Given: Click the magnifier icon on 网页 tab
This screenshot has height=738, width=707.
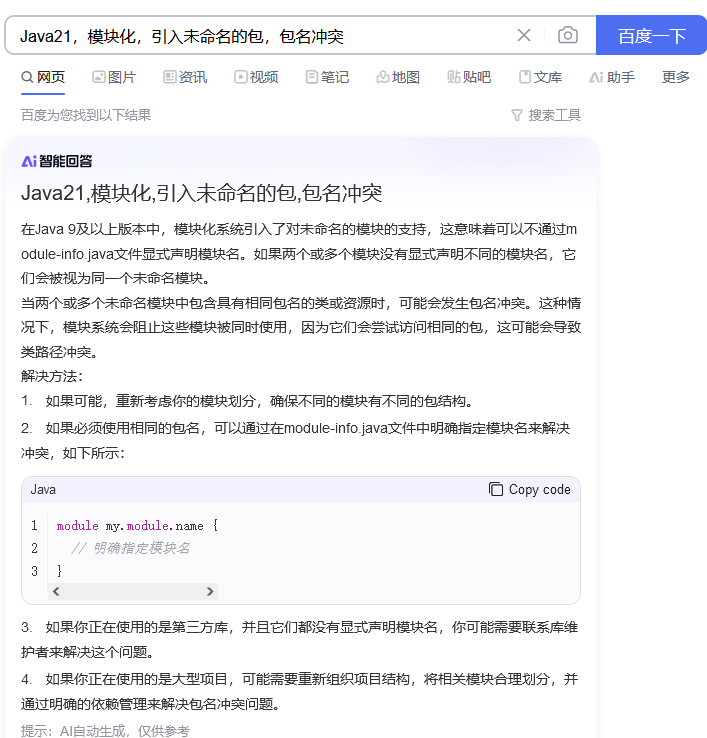Looking at the screenshot, I should pos(27,77).
